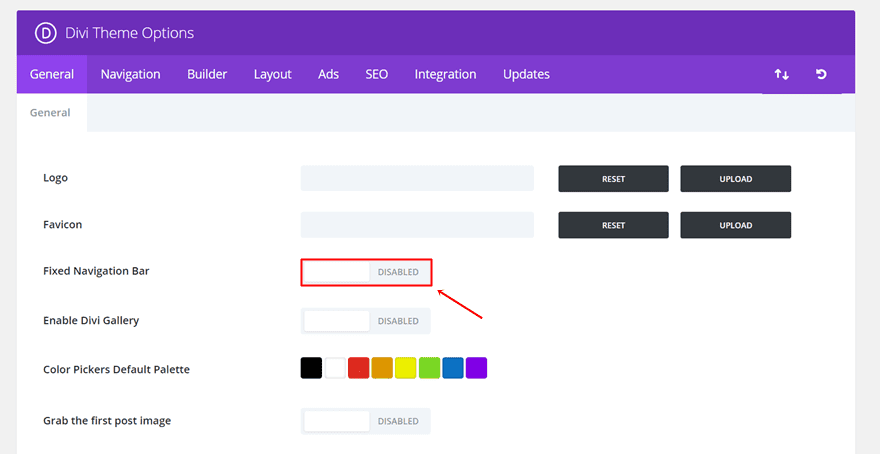Click the Divi logo icon in header
This screenshot has width=880, height=454.
[46, 33]
